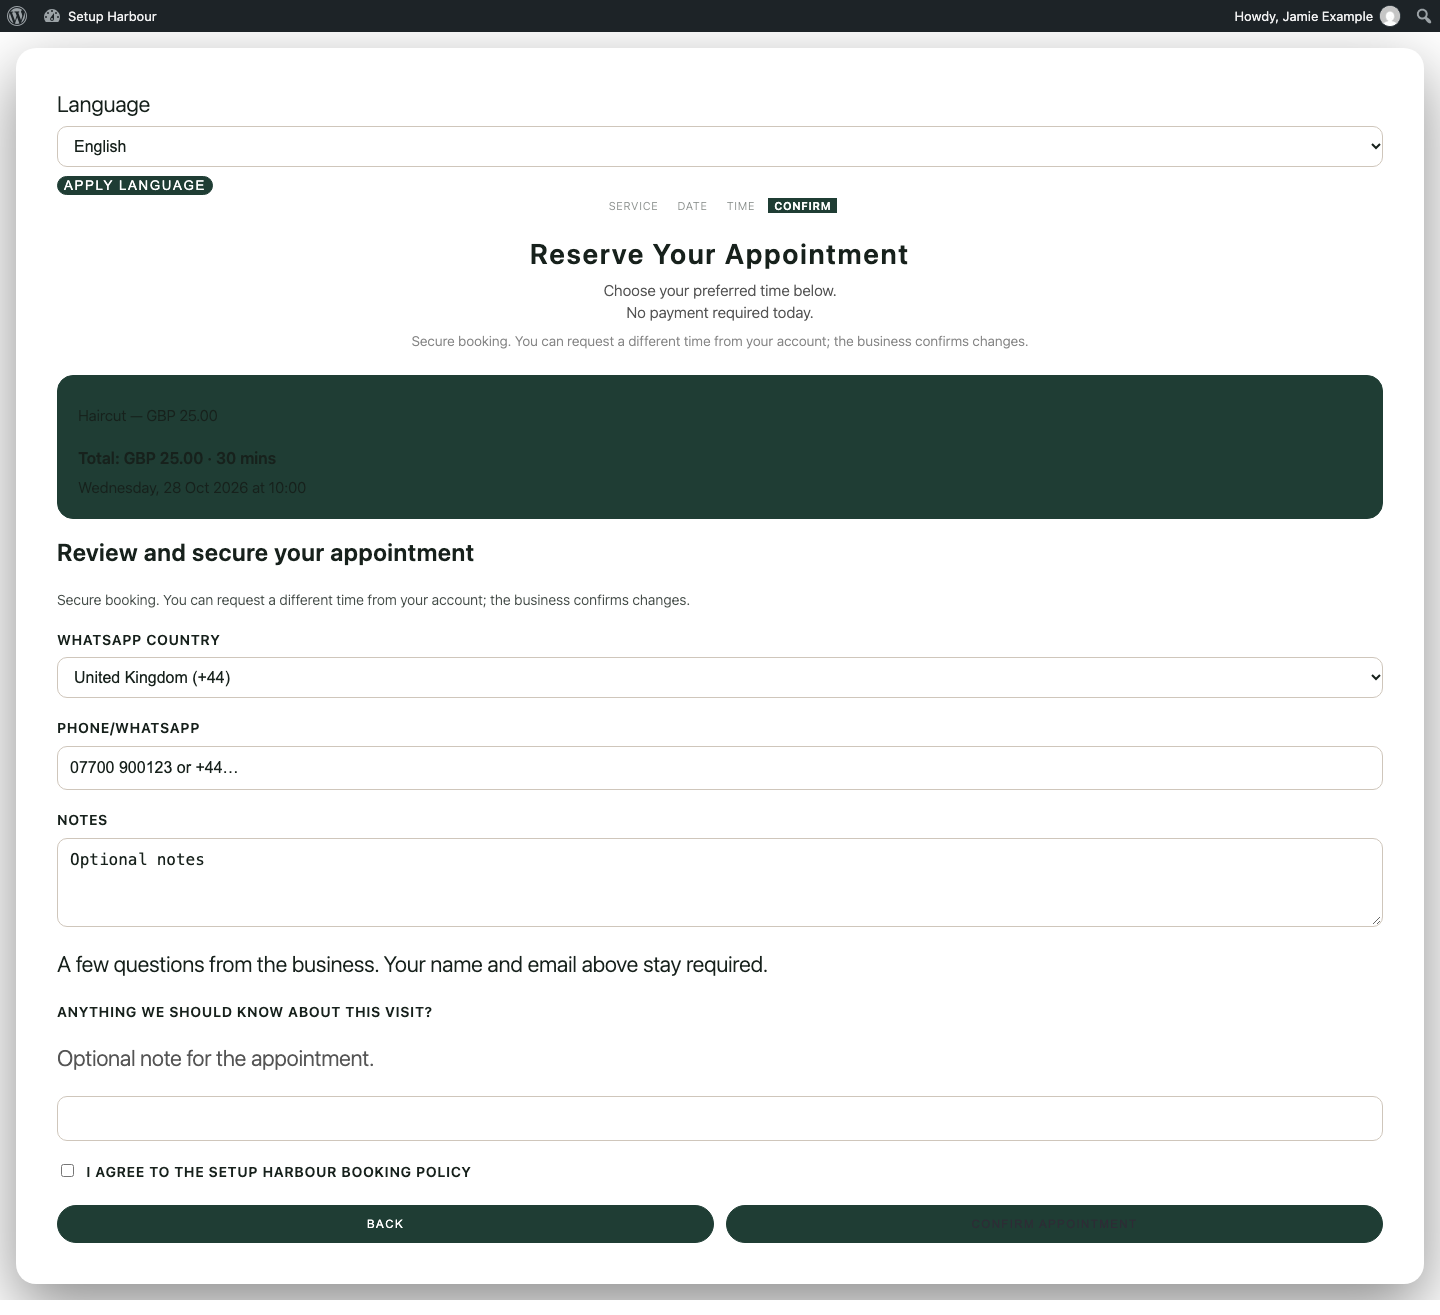Select the Confirm step
1440x1315 pixels.
(x=802, y=206)
